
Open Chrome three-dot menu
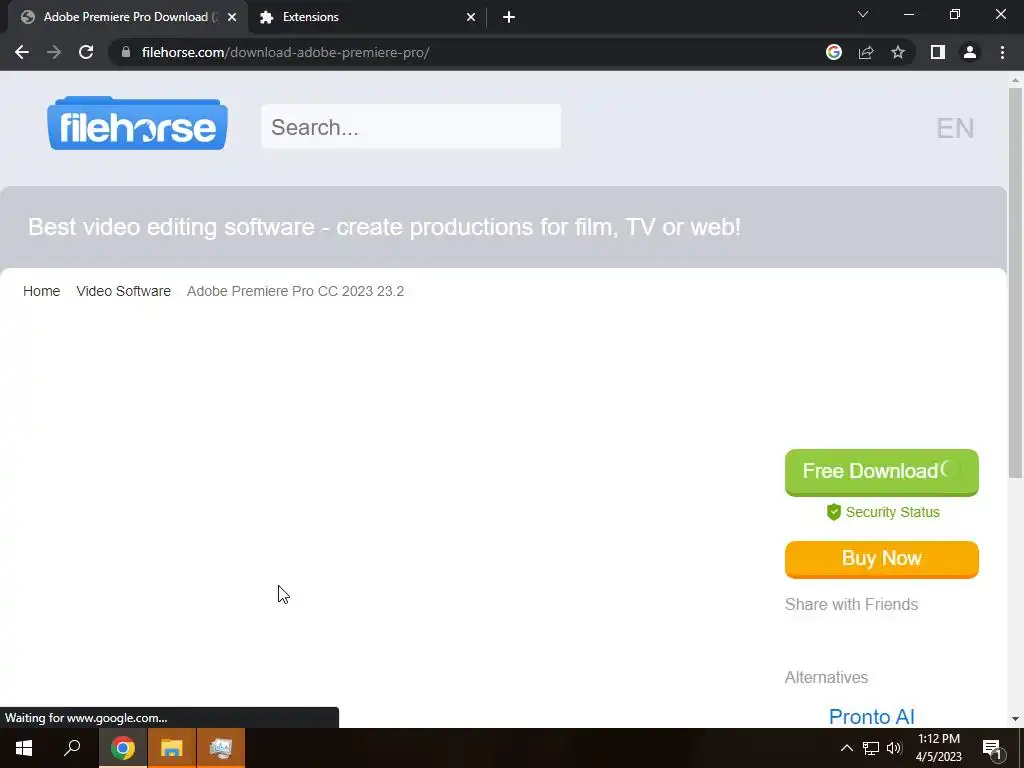1002,52
